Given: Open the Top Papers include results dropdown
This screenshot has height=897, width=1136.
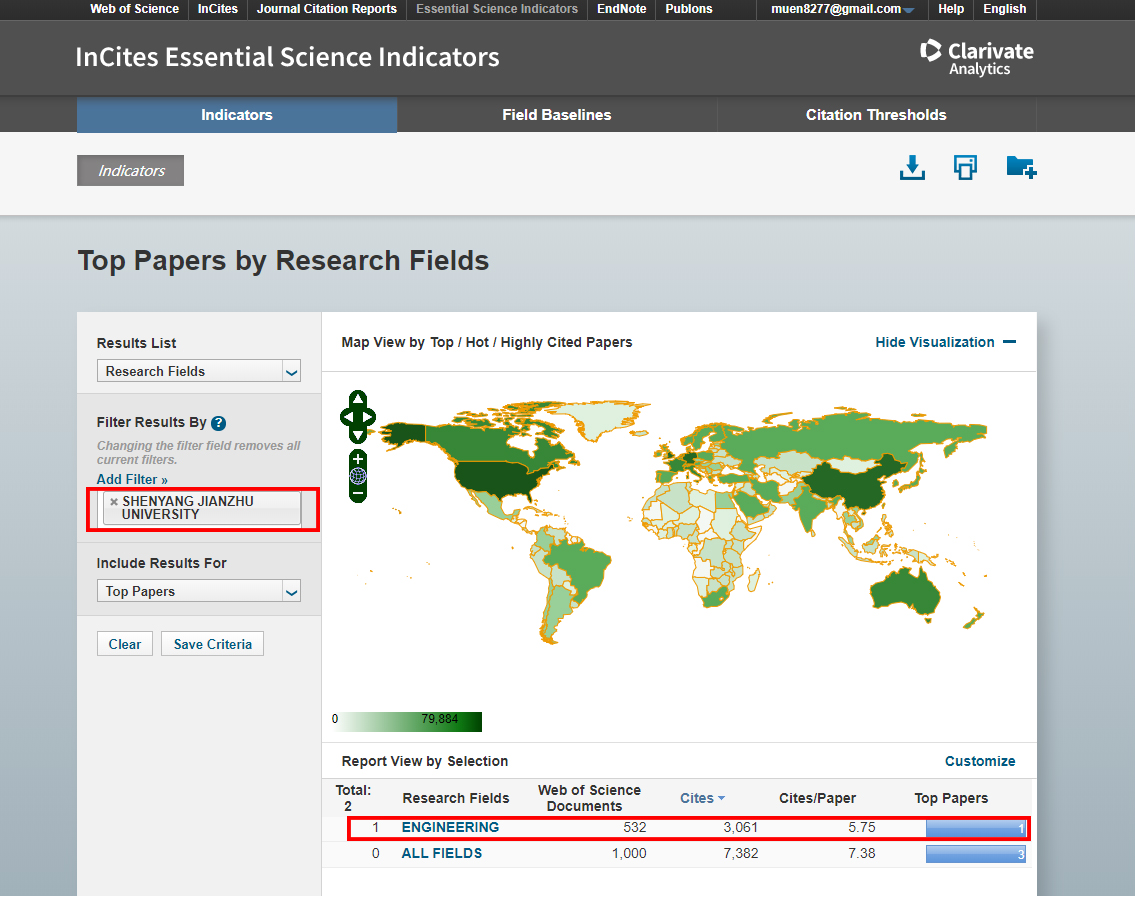Looking at the screenshot, I should [x=198, y=591].
